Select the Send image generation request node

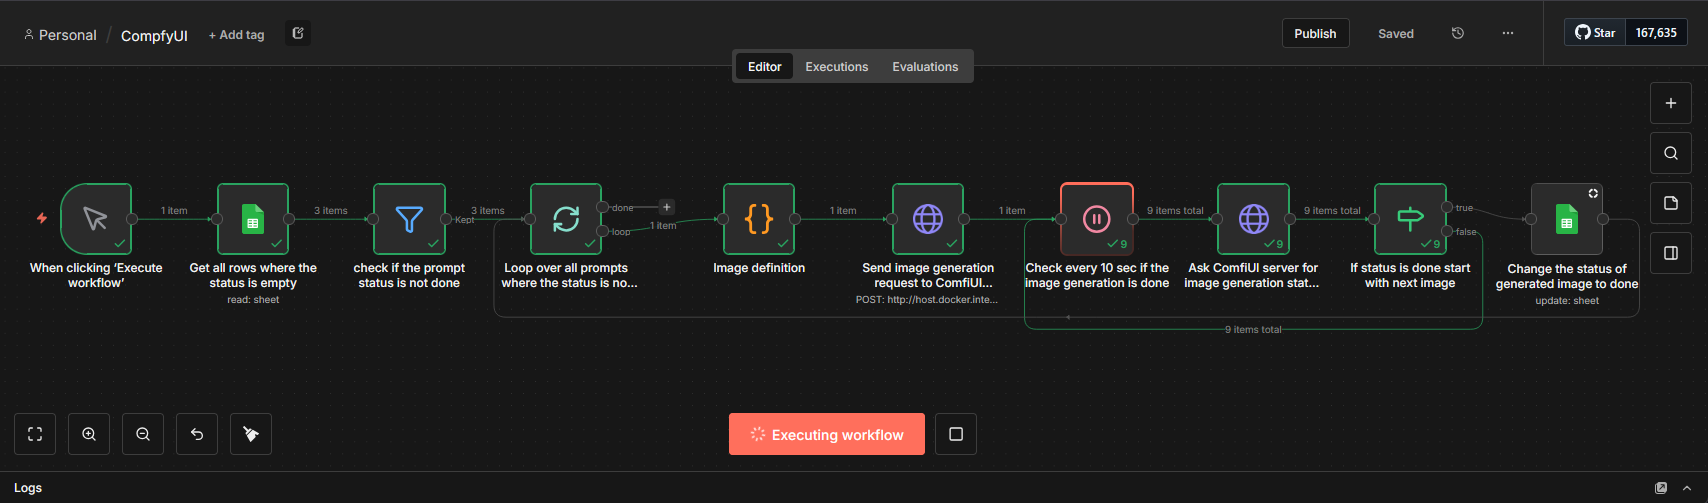click(x=928, y=219)
